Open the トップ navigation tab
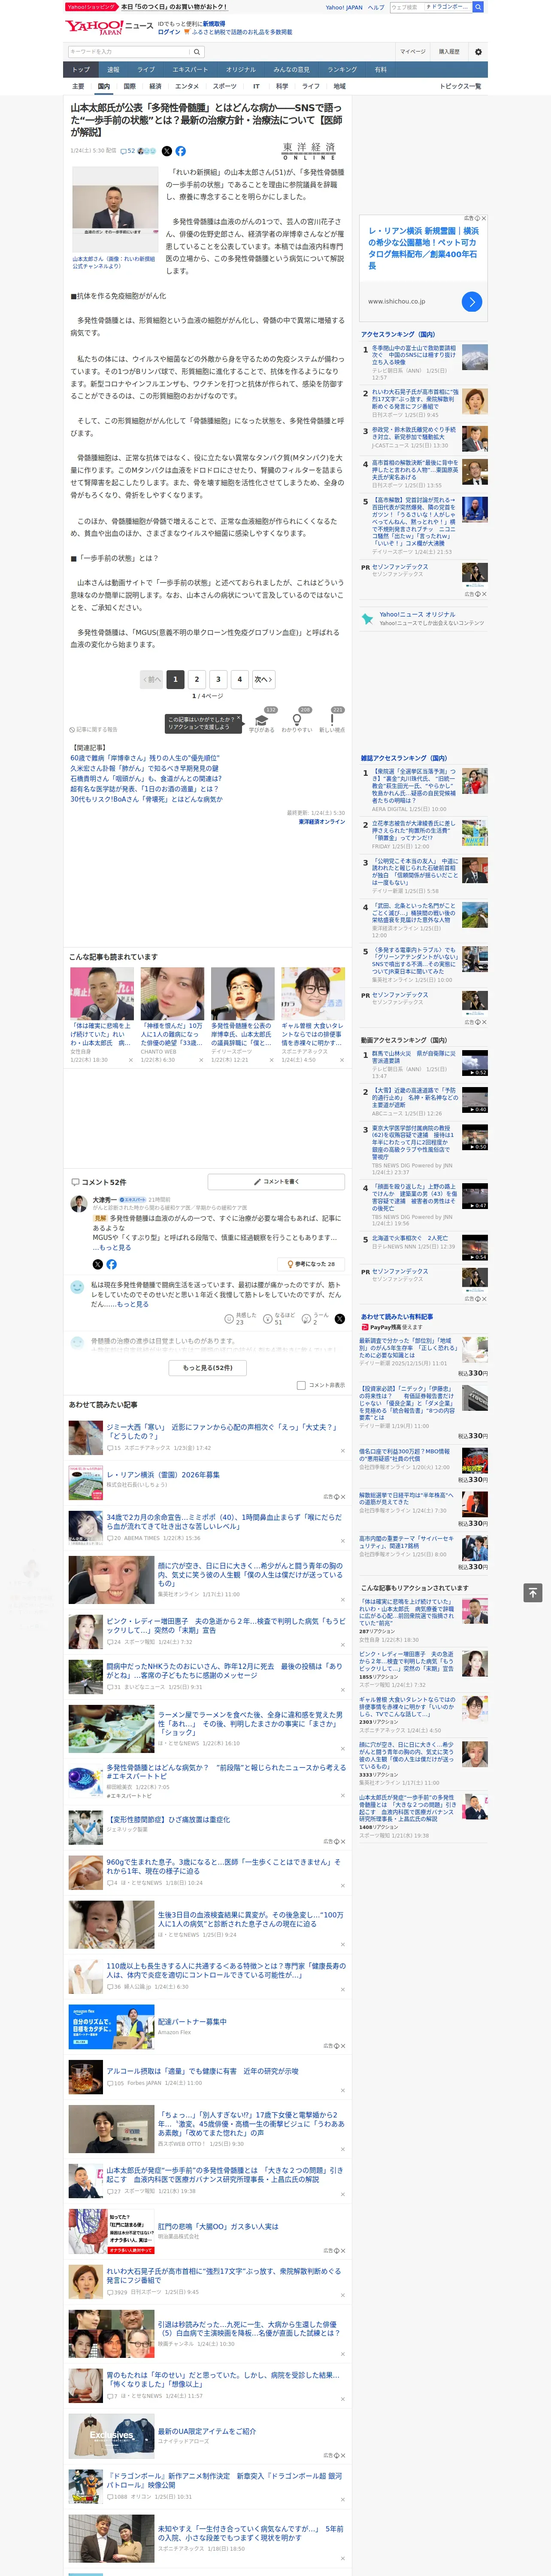 coord(81,69)
